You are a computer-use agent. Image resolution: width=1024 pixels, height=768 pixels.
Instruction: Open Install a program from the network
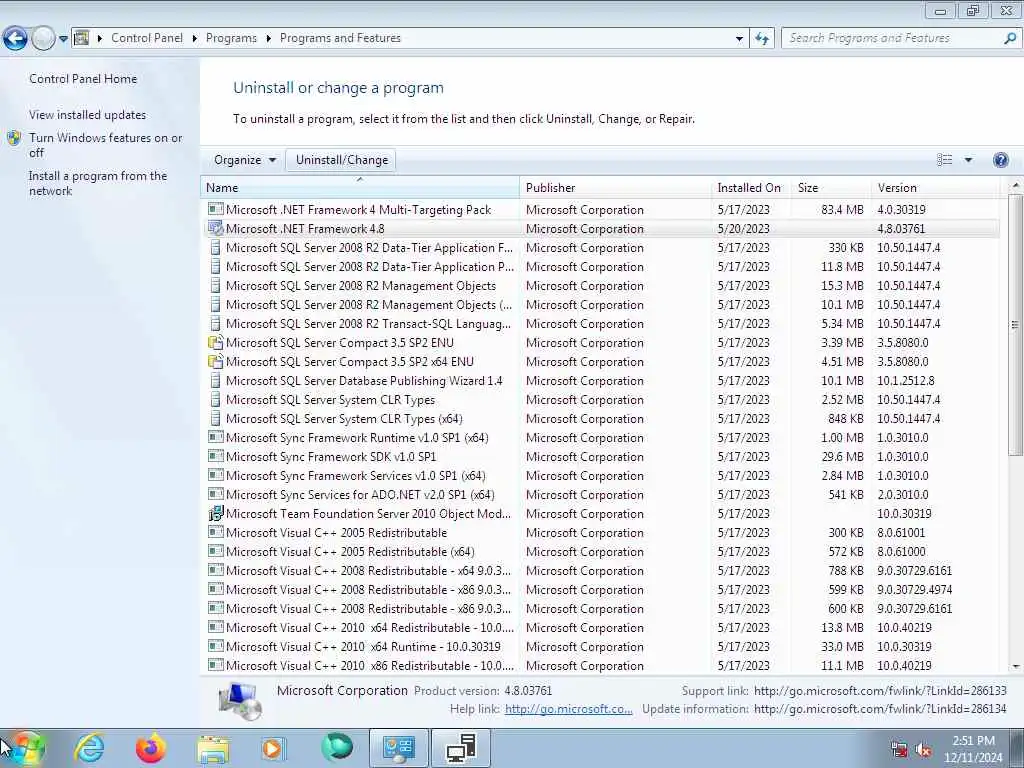(x=98, y=183)
